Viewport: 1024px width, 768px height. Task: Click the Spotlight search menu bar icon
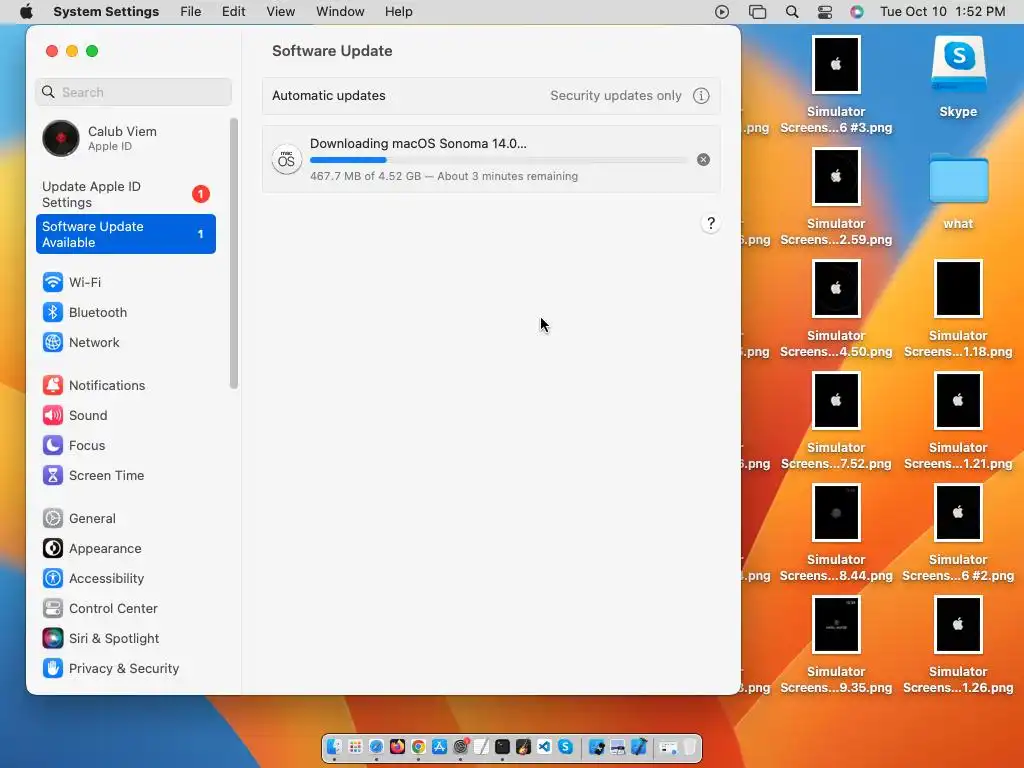(x=792, y=12)
